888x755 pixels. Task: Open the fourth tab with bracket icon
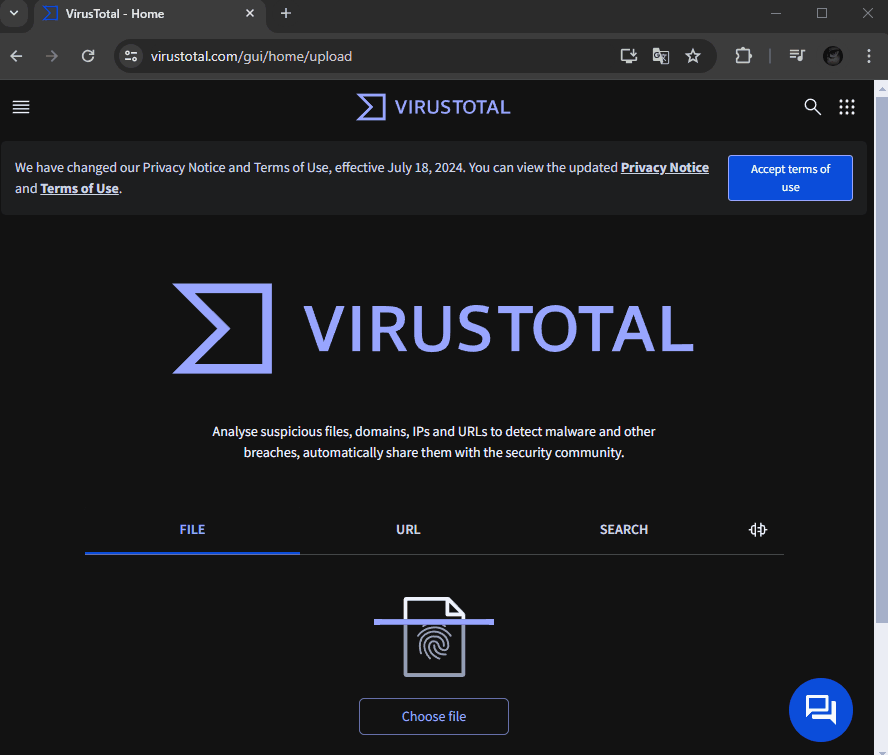point(758,530)
